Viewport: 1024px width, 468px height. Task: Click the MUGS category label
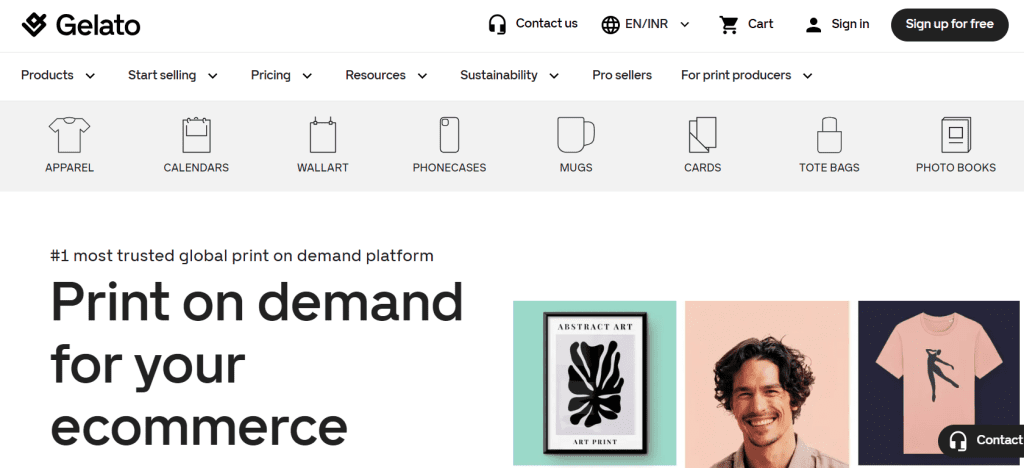576,168
